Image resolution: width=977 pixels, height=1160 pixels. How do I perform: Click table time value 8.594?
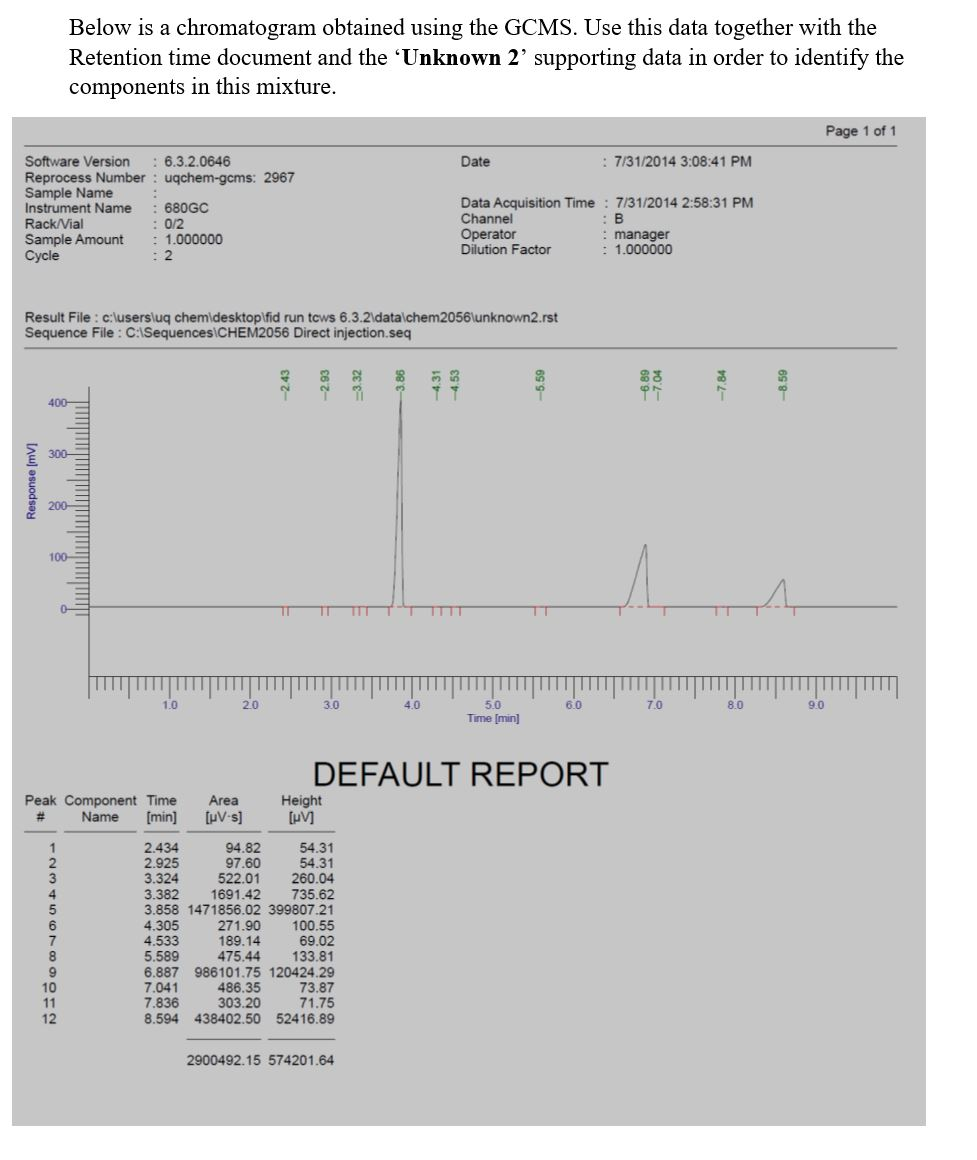point(161,1019)
